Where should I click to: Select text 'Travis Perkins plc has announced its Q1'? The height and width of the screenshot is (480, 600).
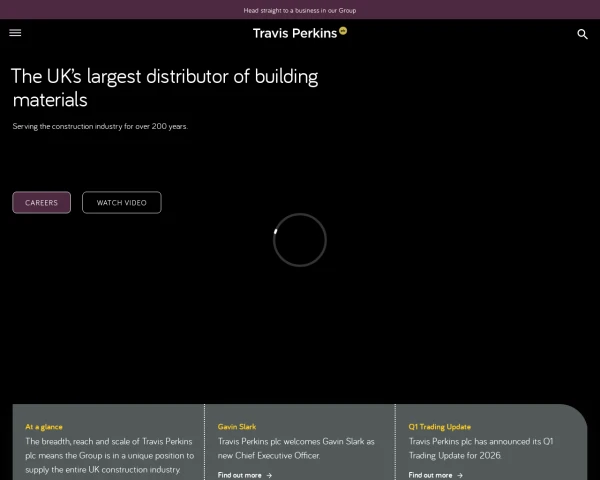tap(481, 441)
